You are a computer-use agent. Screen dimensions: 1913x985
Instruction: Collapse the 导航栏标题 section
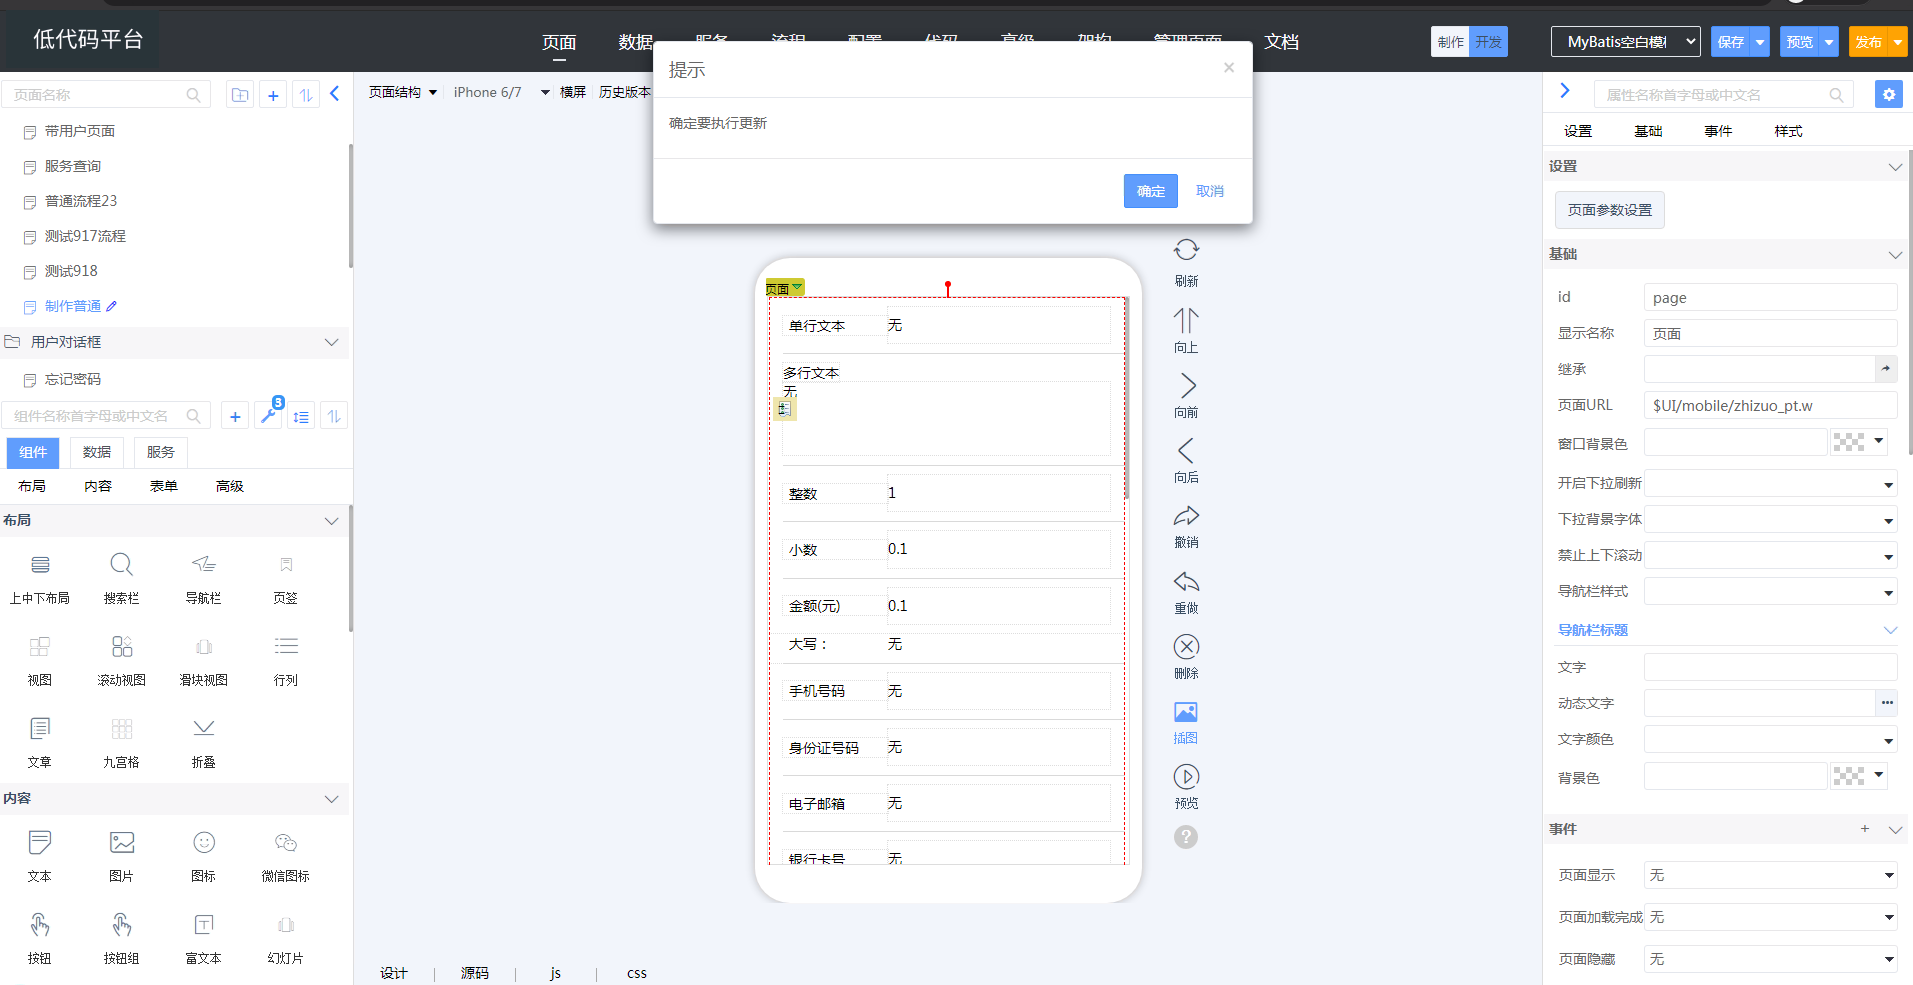click(x=1890, y=630)
